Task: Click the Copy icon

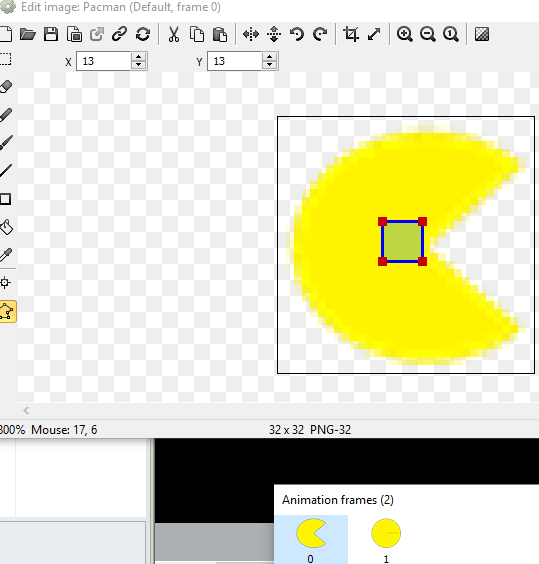Action: point(197,34)
